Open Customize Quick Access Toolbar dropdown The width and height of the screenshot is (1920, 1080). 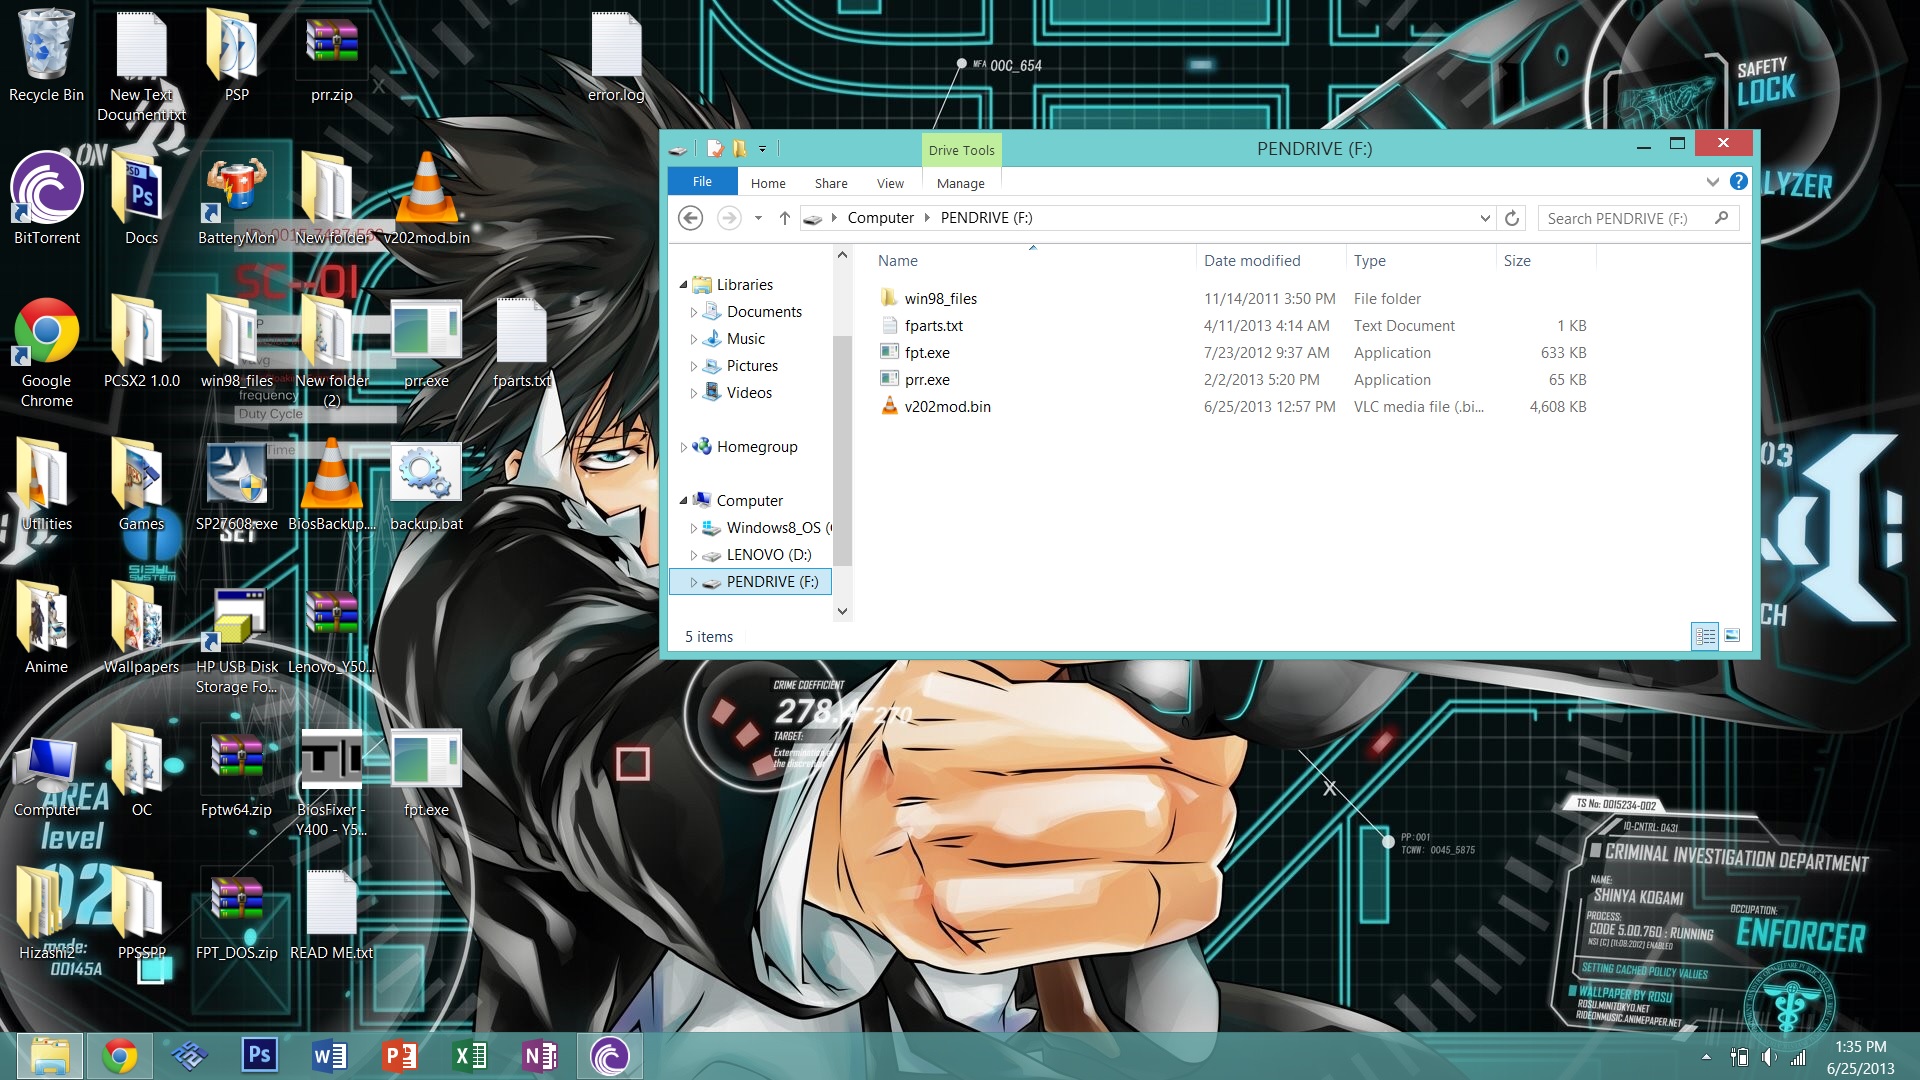(x=762, y=149)
